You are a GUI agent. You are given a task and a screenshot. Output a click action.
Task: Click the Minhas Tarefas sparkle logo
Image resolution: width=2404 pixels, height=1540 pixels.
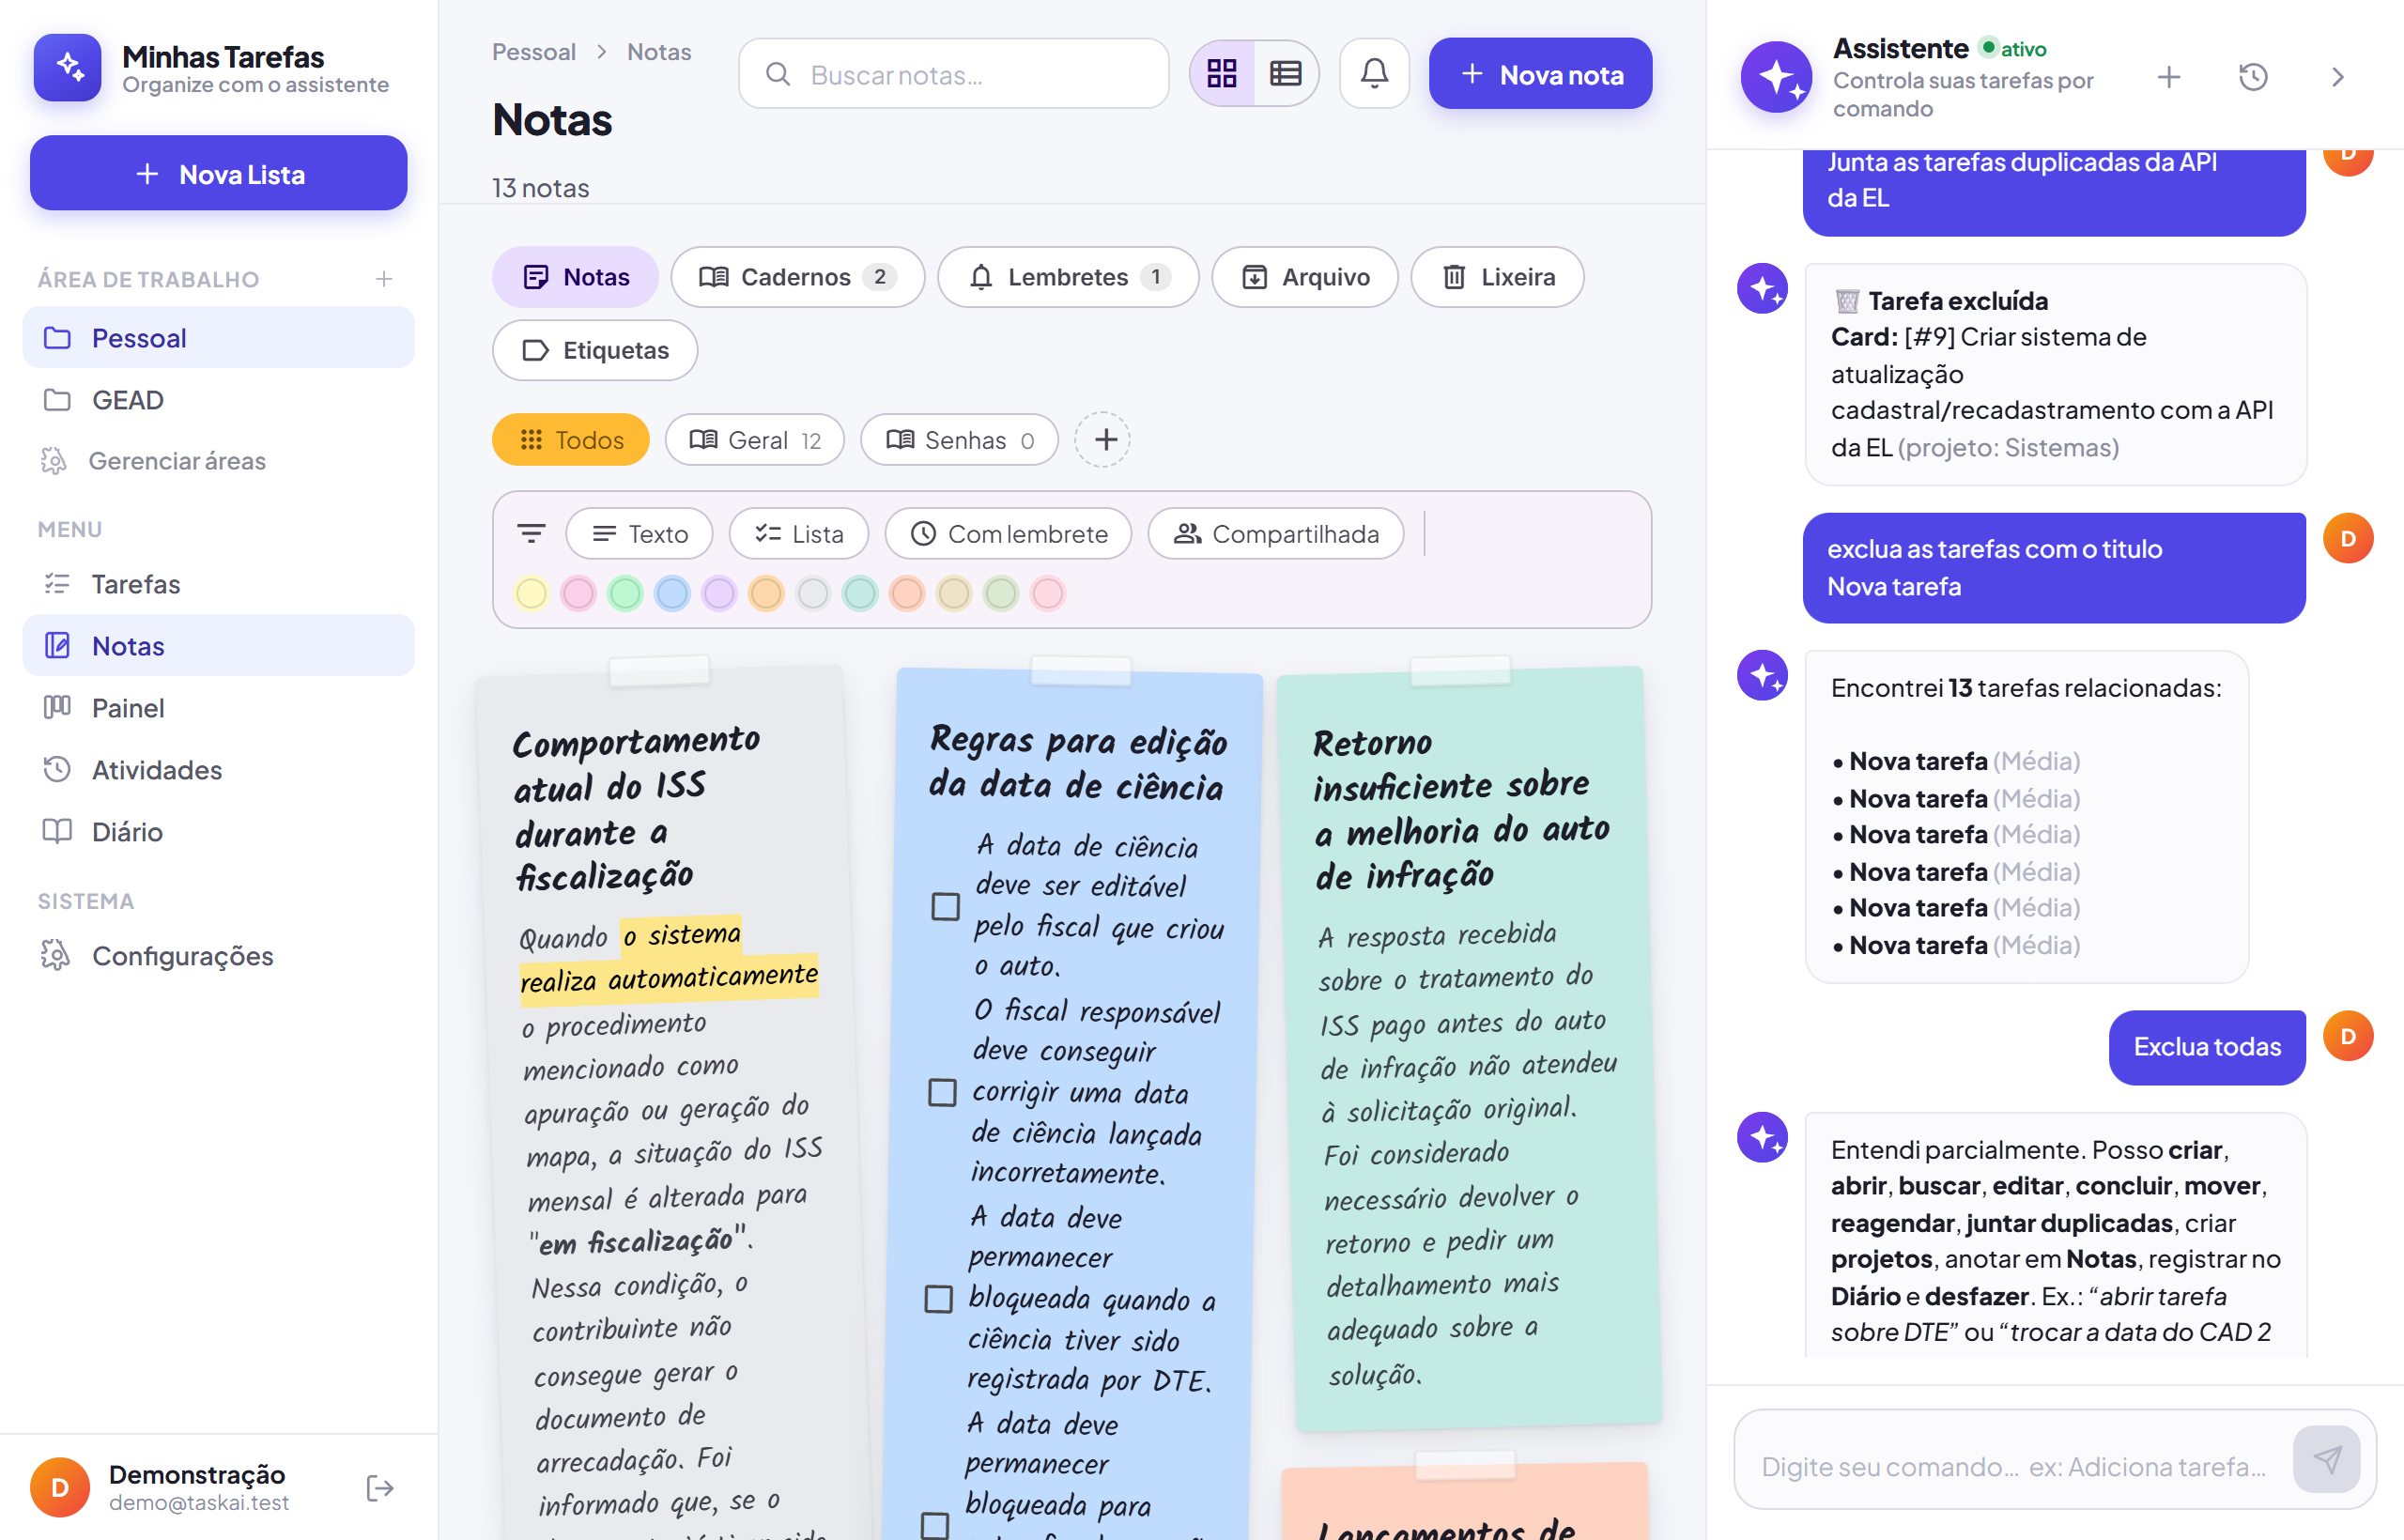coord(67,67)
